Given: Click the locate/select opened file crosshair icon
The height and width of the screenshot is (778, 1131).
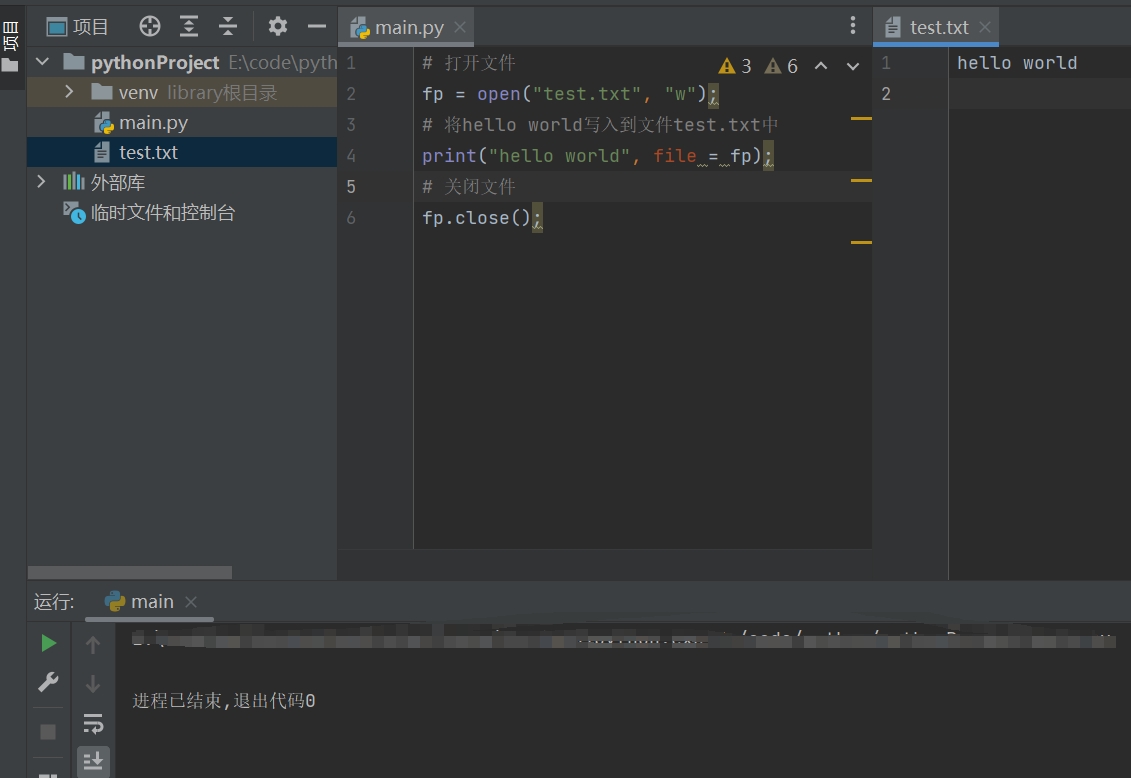Looking at the screenshot, I should tap(149, 27).
